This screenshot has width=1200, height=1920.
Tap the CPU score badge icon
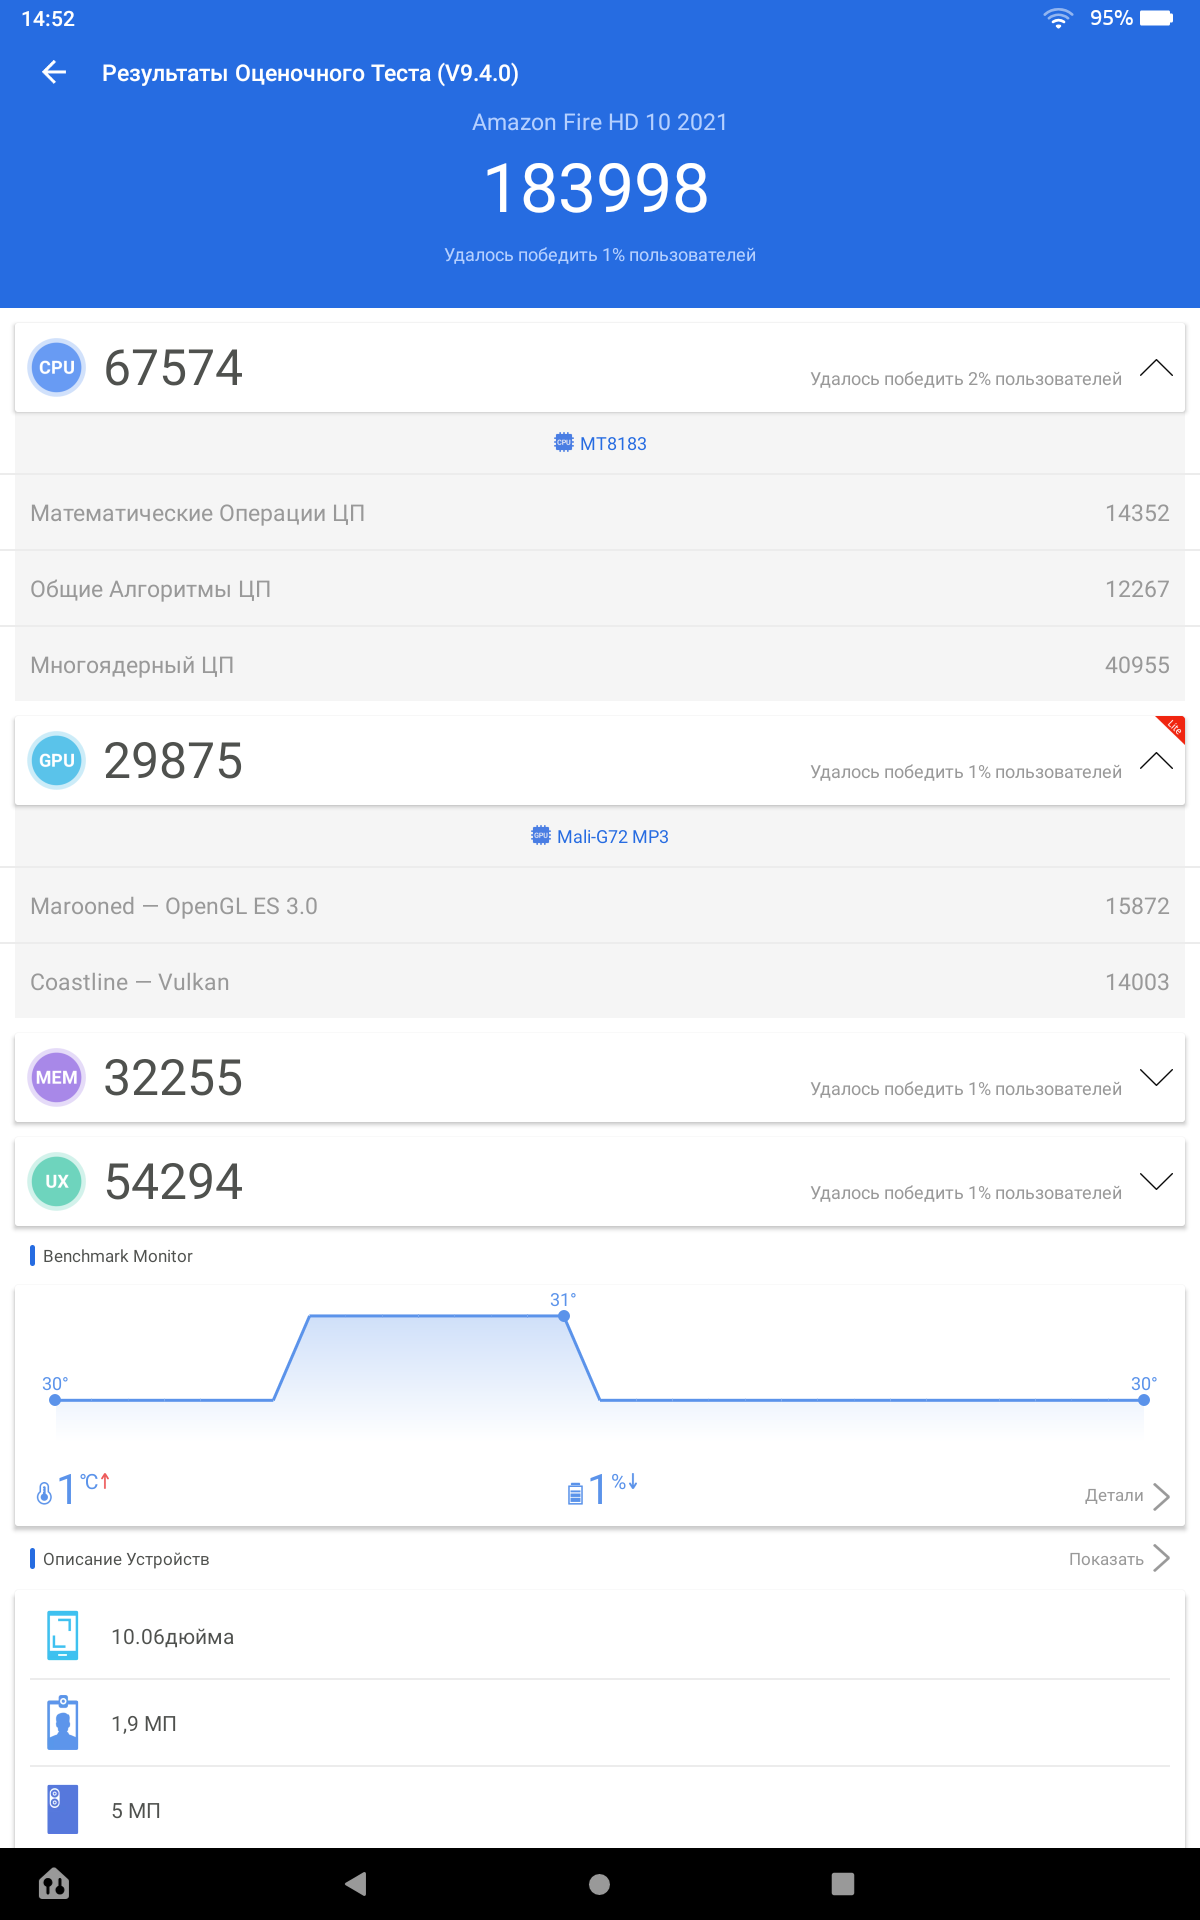click(x=57, y=368)
